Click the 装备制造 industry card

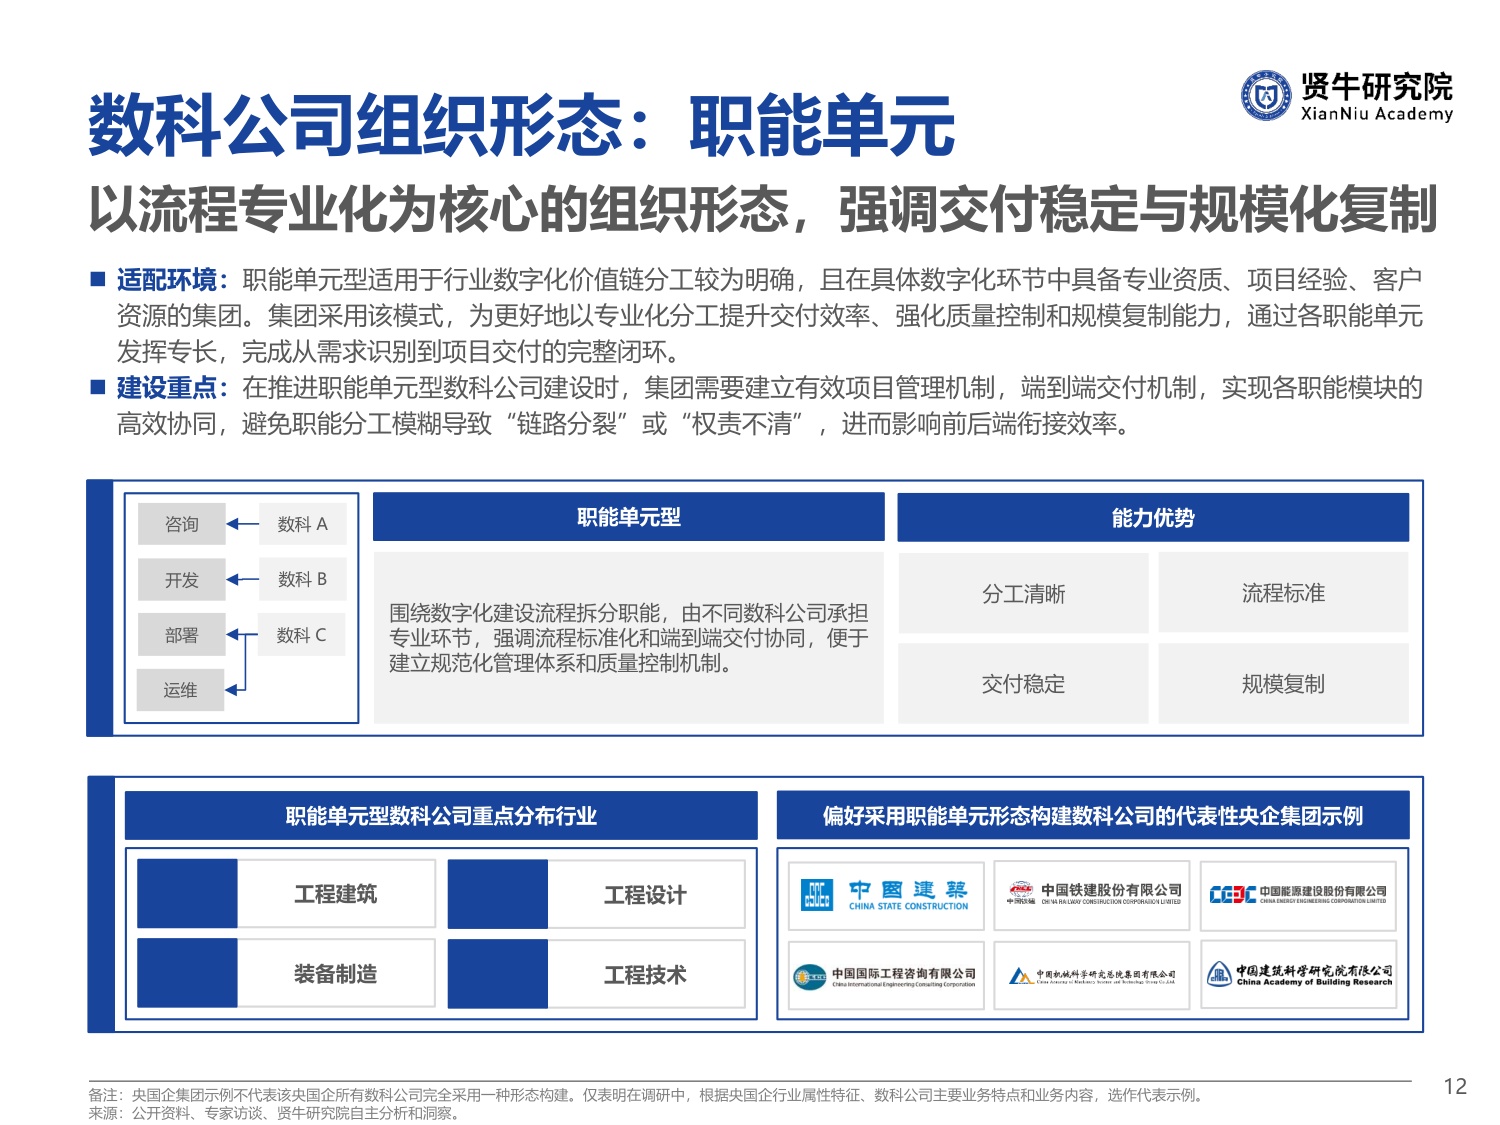click(286, 973)
